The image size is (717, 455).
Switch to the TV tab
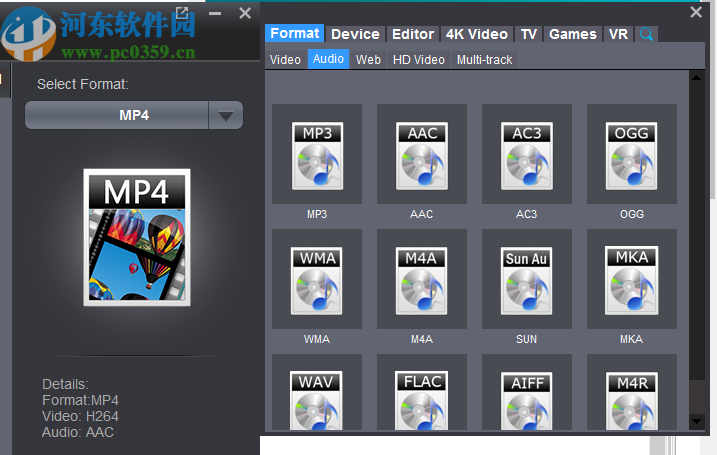click(529, 34)
